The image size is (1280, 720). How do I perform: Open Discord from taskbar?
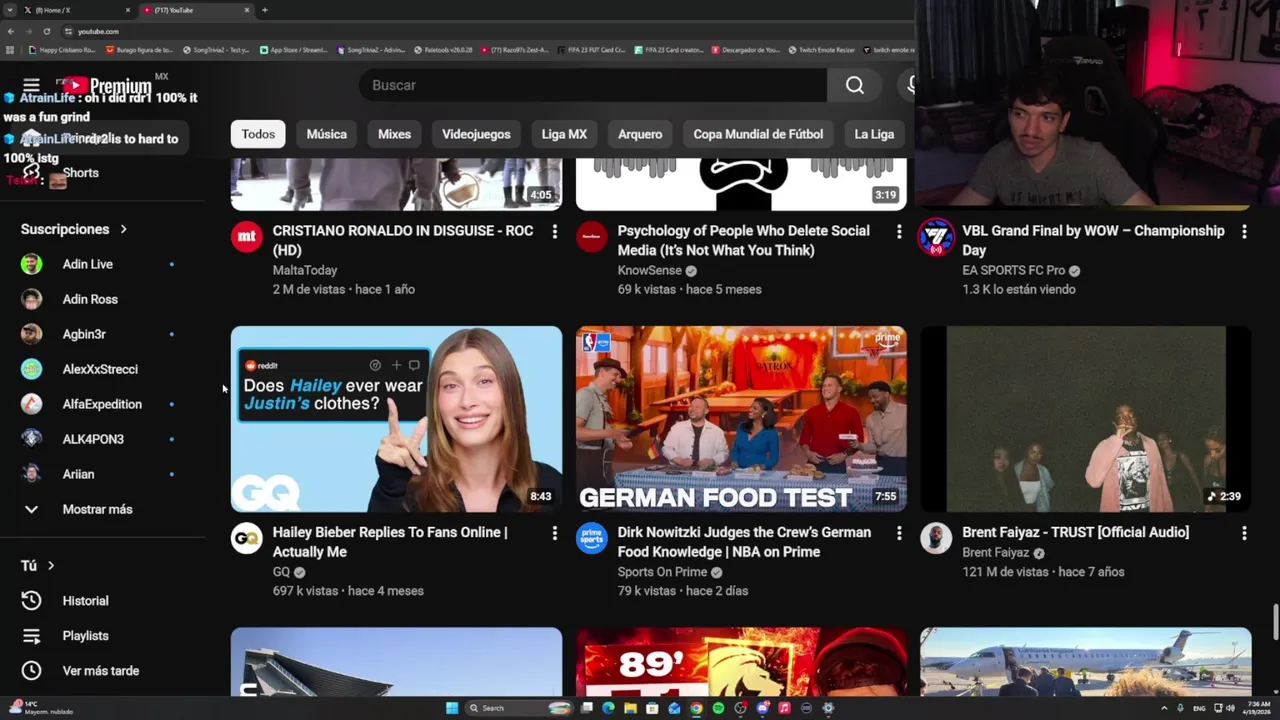coord(762,708)
